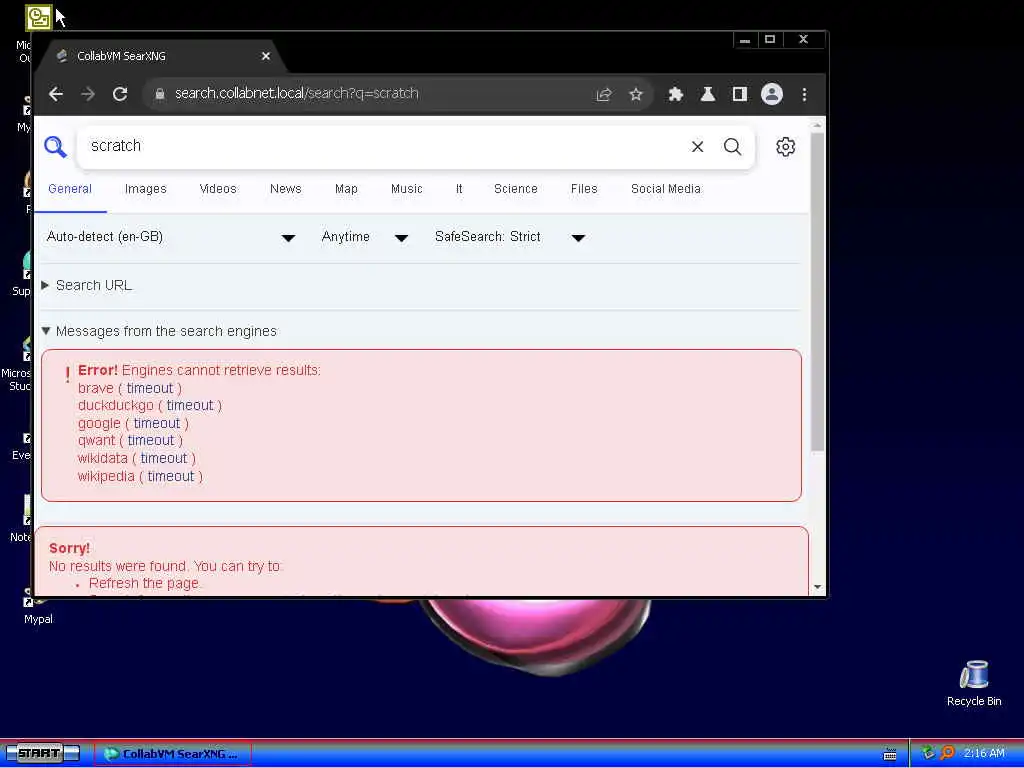This screenshot has height=768, width=1024.
Task: Click the duckduckgo engine link
Action: pos(116,406)
